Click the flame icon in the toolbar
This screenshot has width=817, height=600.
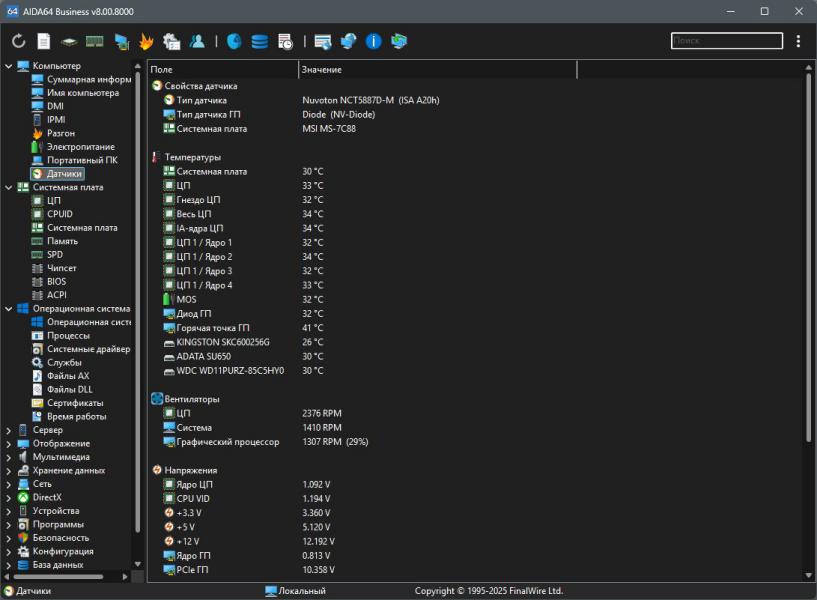tap(146, 41)
